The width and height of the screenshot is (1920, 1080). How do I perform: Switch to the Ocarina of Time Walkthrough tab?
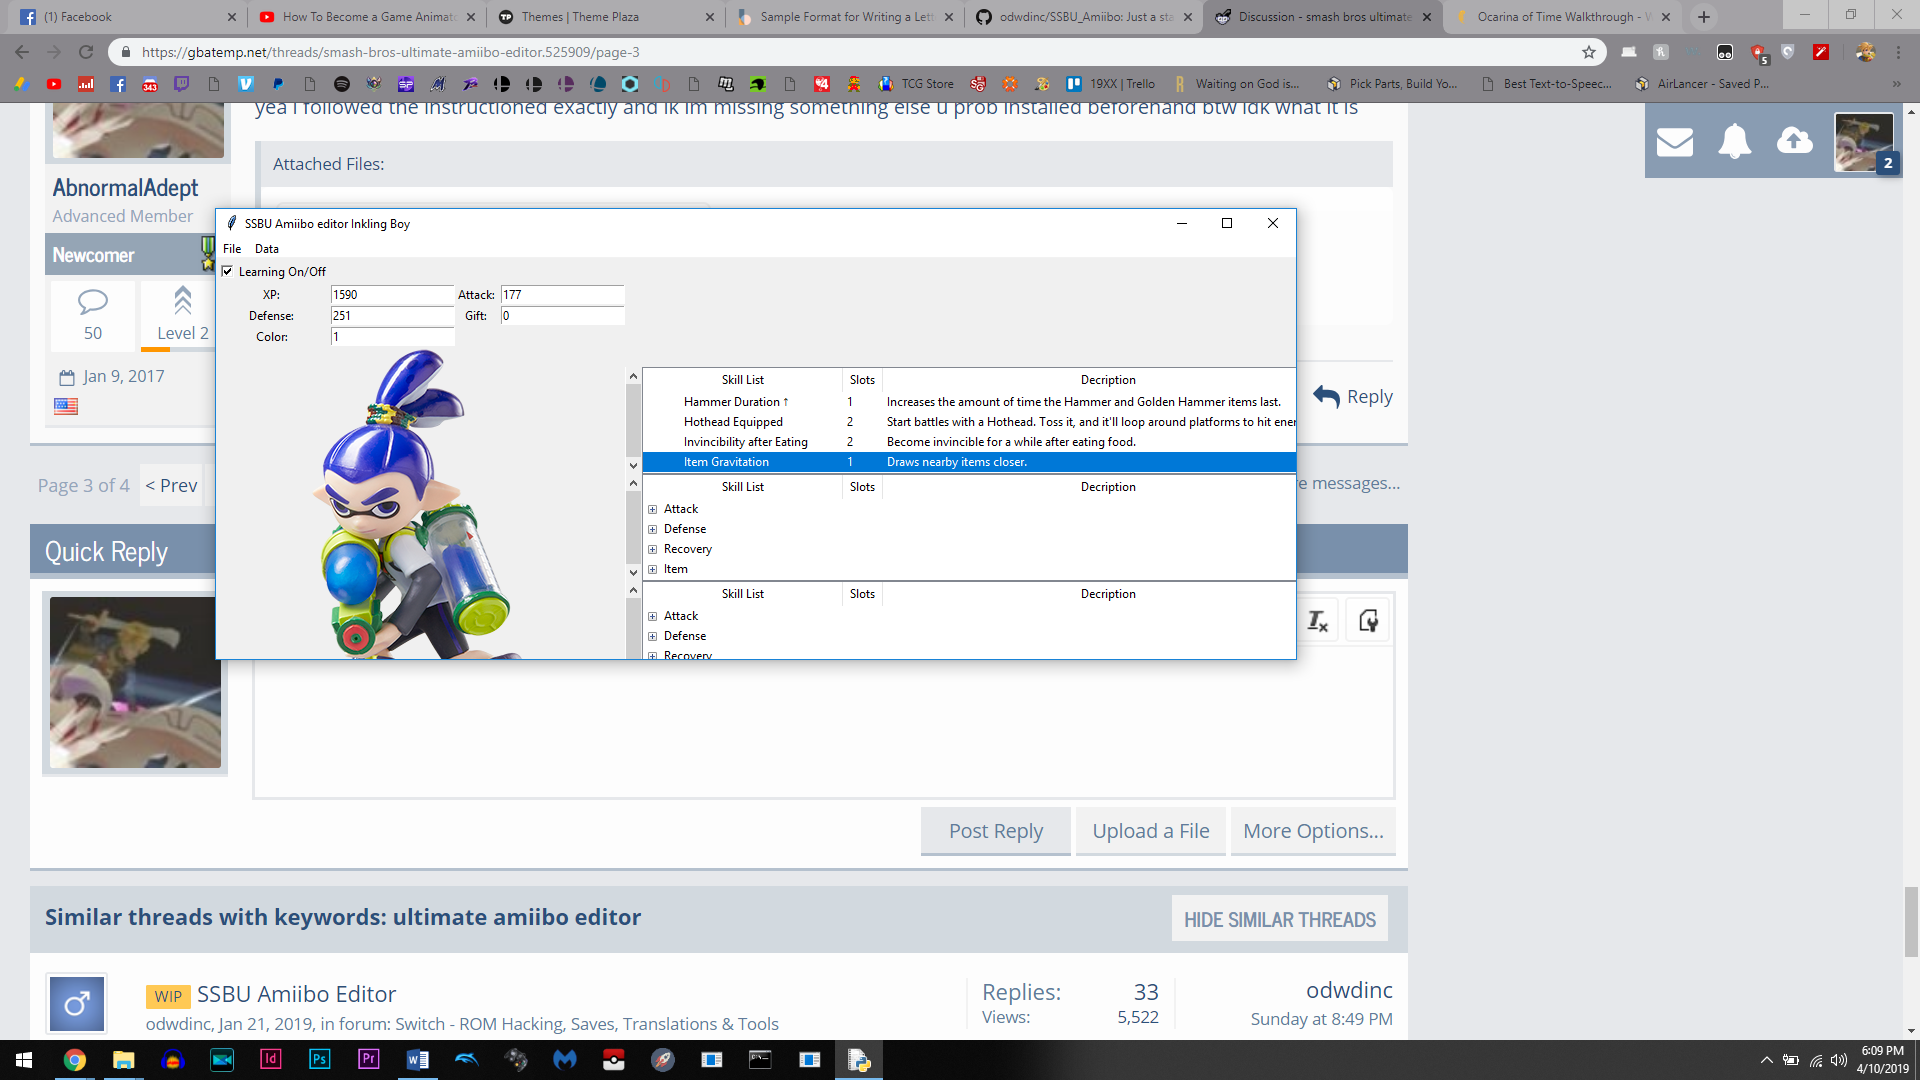point(1562,17)
